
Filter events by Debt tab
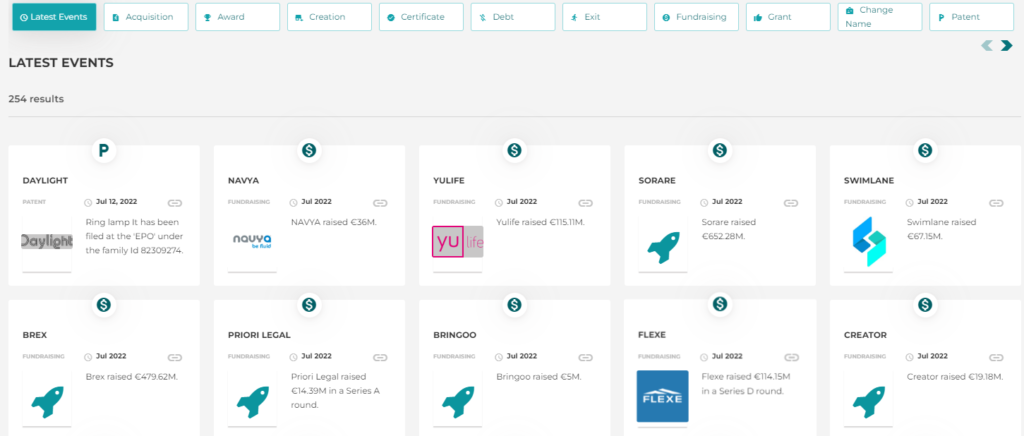click(x=513, y=17)
